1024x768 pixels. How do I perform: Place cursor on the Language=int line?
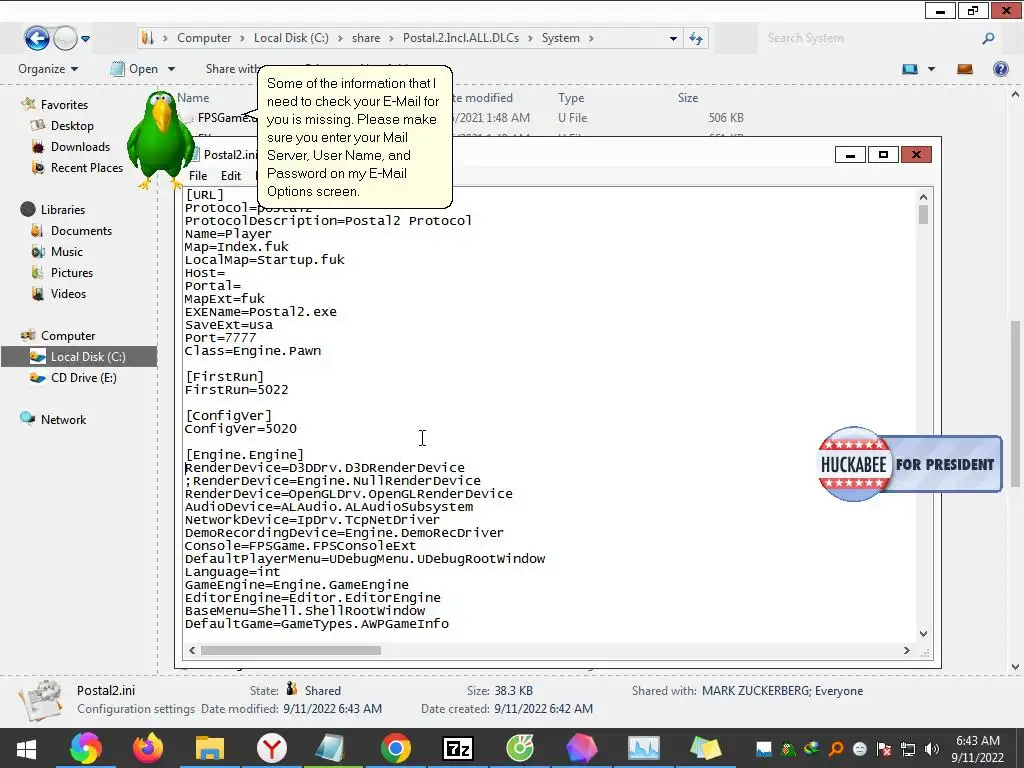[x=232, y=571]
